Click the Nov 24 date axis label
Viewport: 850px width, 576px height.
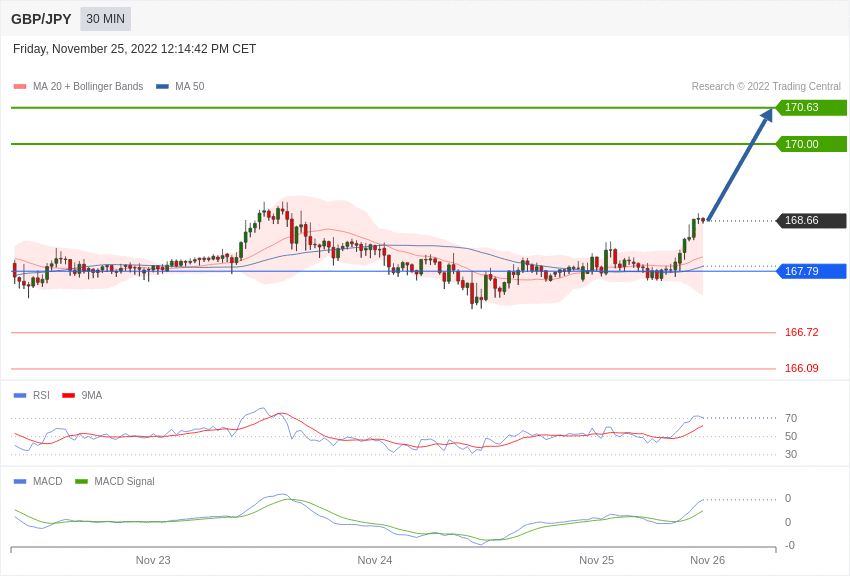click(x=375, y=560)
